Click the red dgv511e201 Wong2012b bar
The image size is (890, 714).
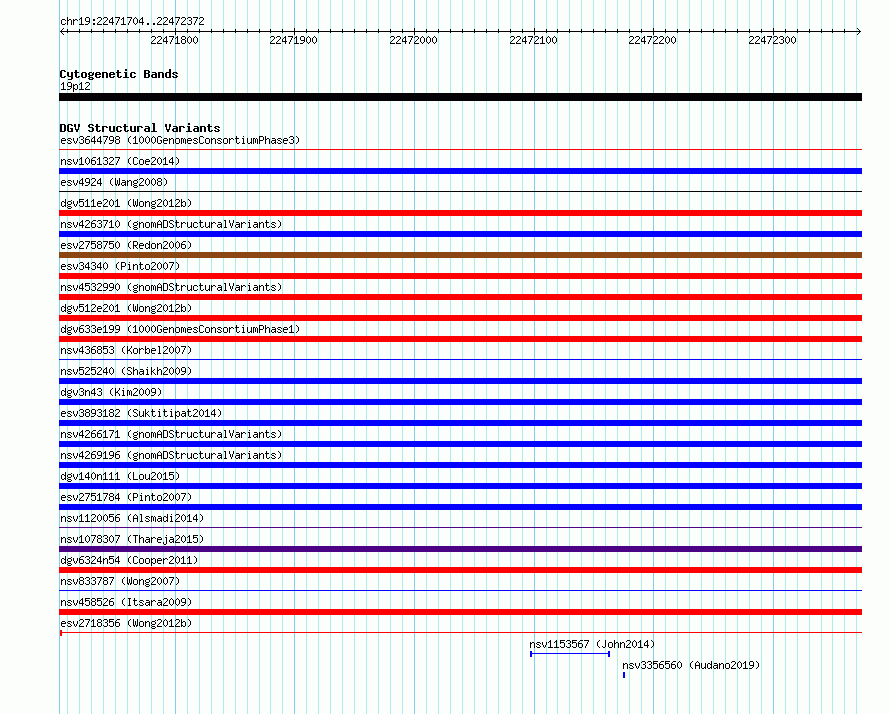click(x=460, y=213)
